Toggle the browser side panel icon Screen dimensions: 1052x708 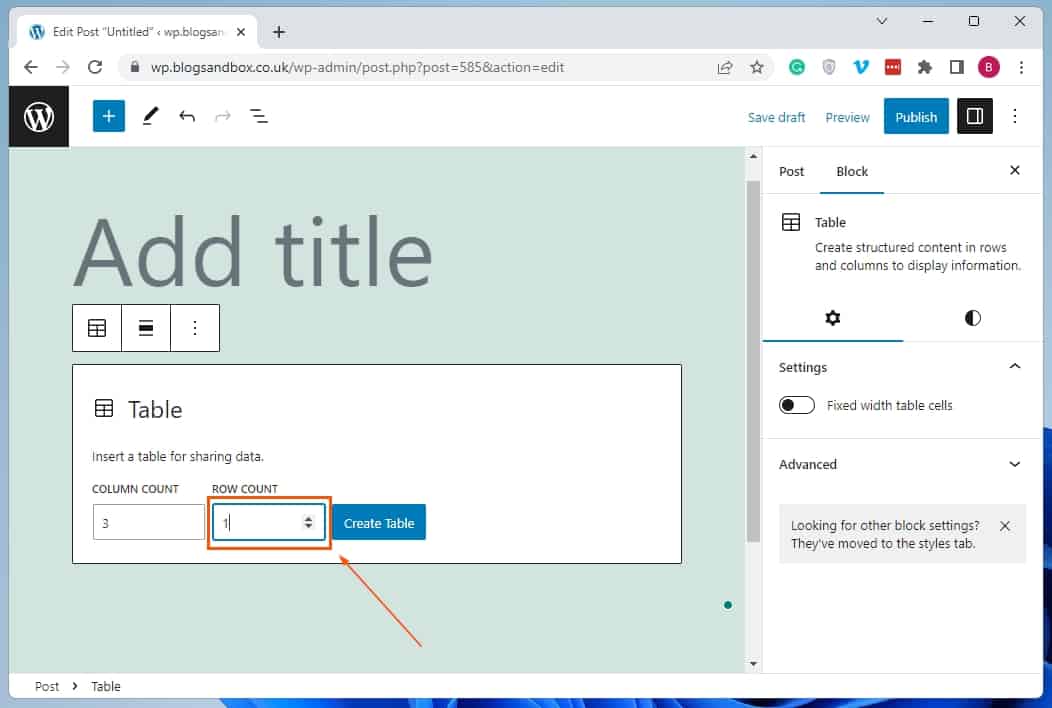click(957, 67)
